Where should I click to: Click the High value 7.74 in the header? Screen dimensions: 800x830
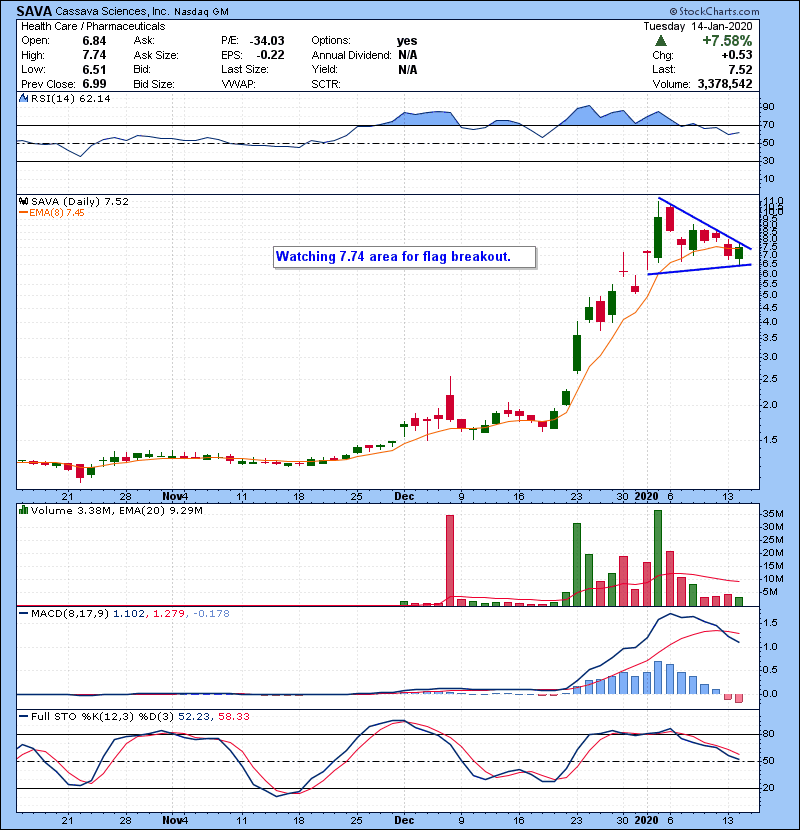(x=94, y=55)
